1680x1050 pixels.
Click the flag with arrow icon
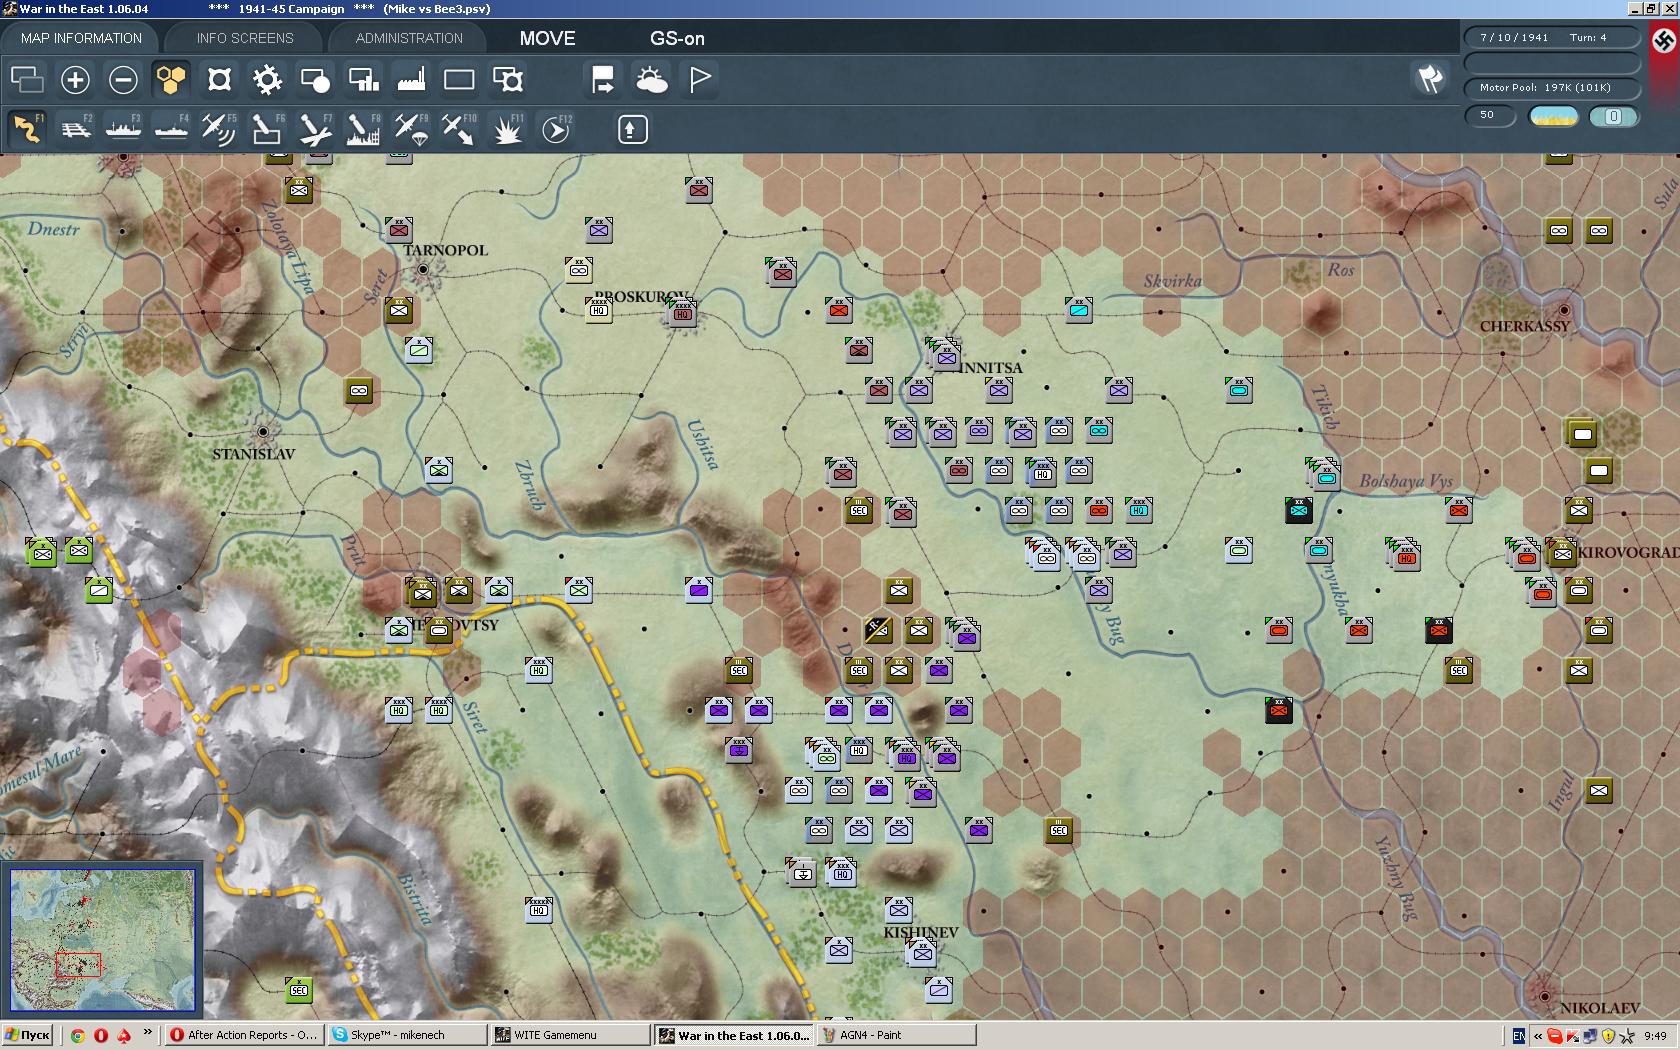[x=603, y=79]
